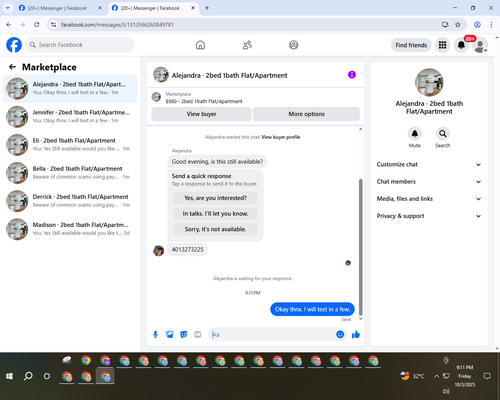Click View buyer button
This screenshot has width=500, height=400.
click(x=201, y=114)
